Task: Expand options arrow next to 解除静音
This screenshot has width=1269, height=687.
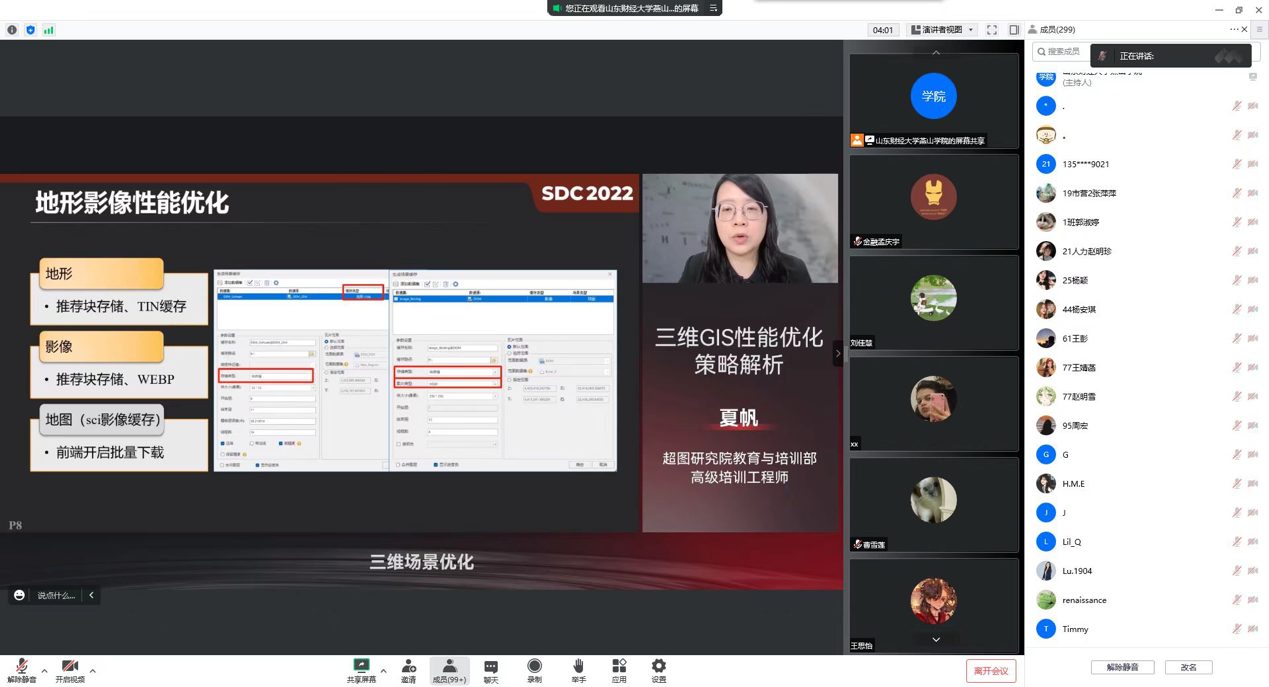Action: [x=44, y=671]
